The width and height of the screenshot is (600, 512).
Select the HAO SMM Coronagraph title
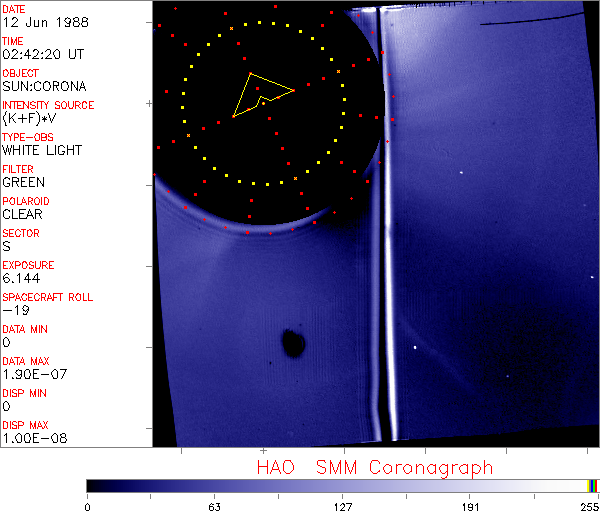375,467
